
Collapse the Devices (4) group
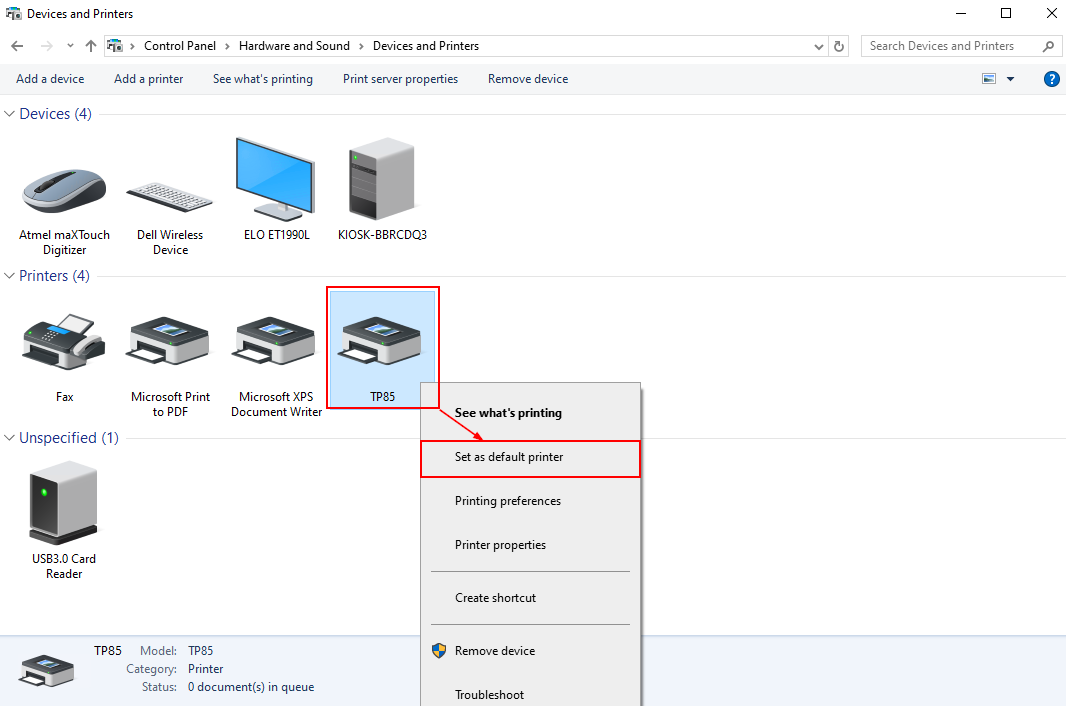tap(10, 114)
